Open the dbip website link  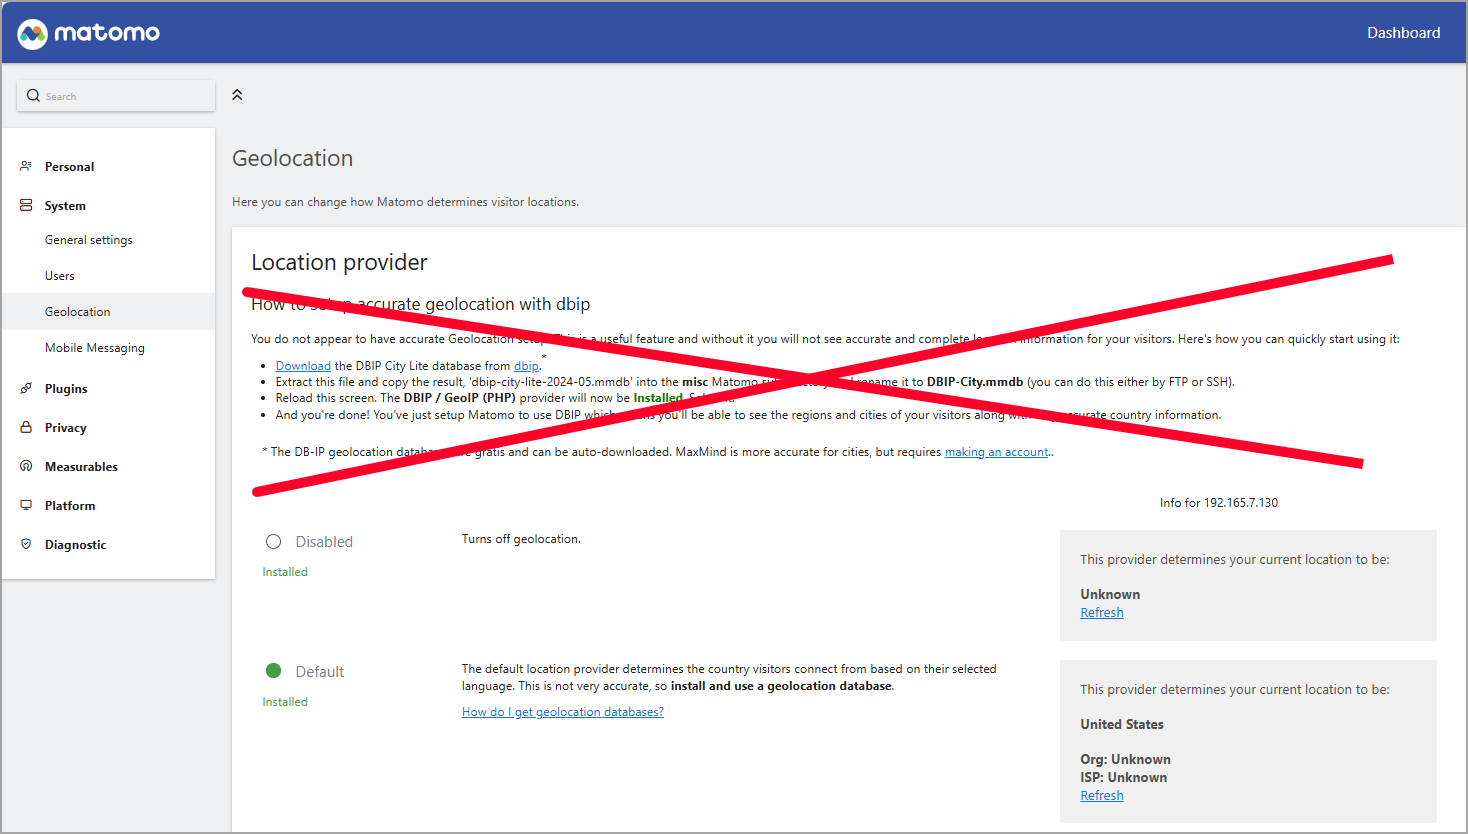[526, 366]
